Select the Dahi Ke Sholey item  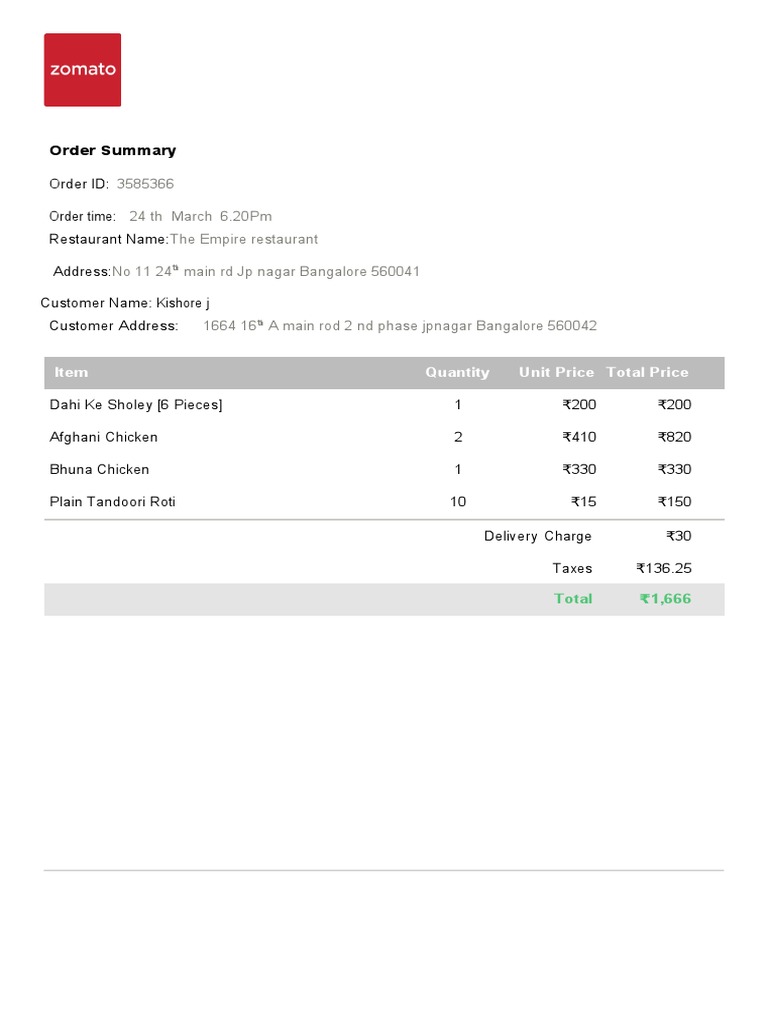pyautogui.click(x=136, y=405)
